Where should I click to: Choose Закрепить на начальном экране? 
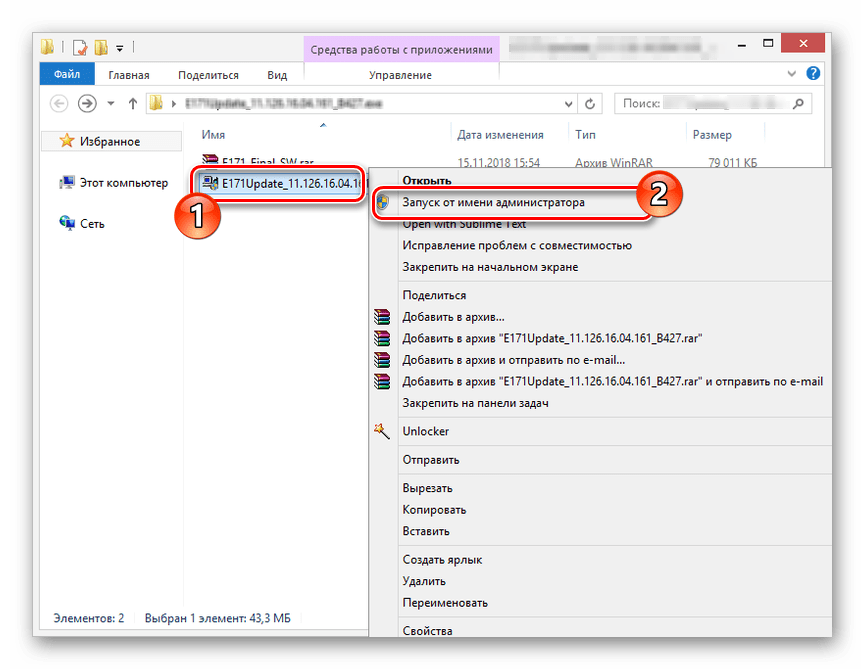[490, 267]
